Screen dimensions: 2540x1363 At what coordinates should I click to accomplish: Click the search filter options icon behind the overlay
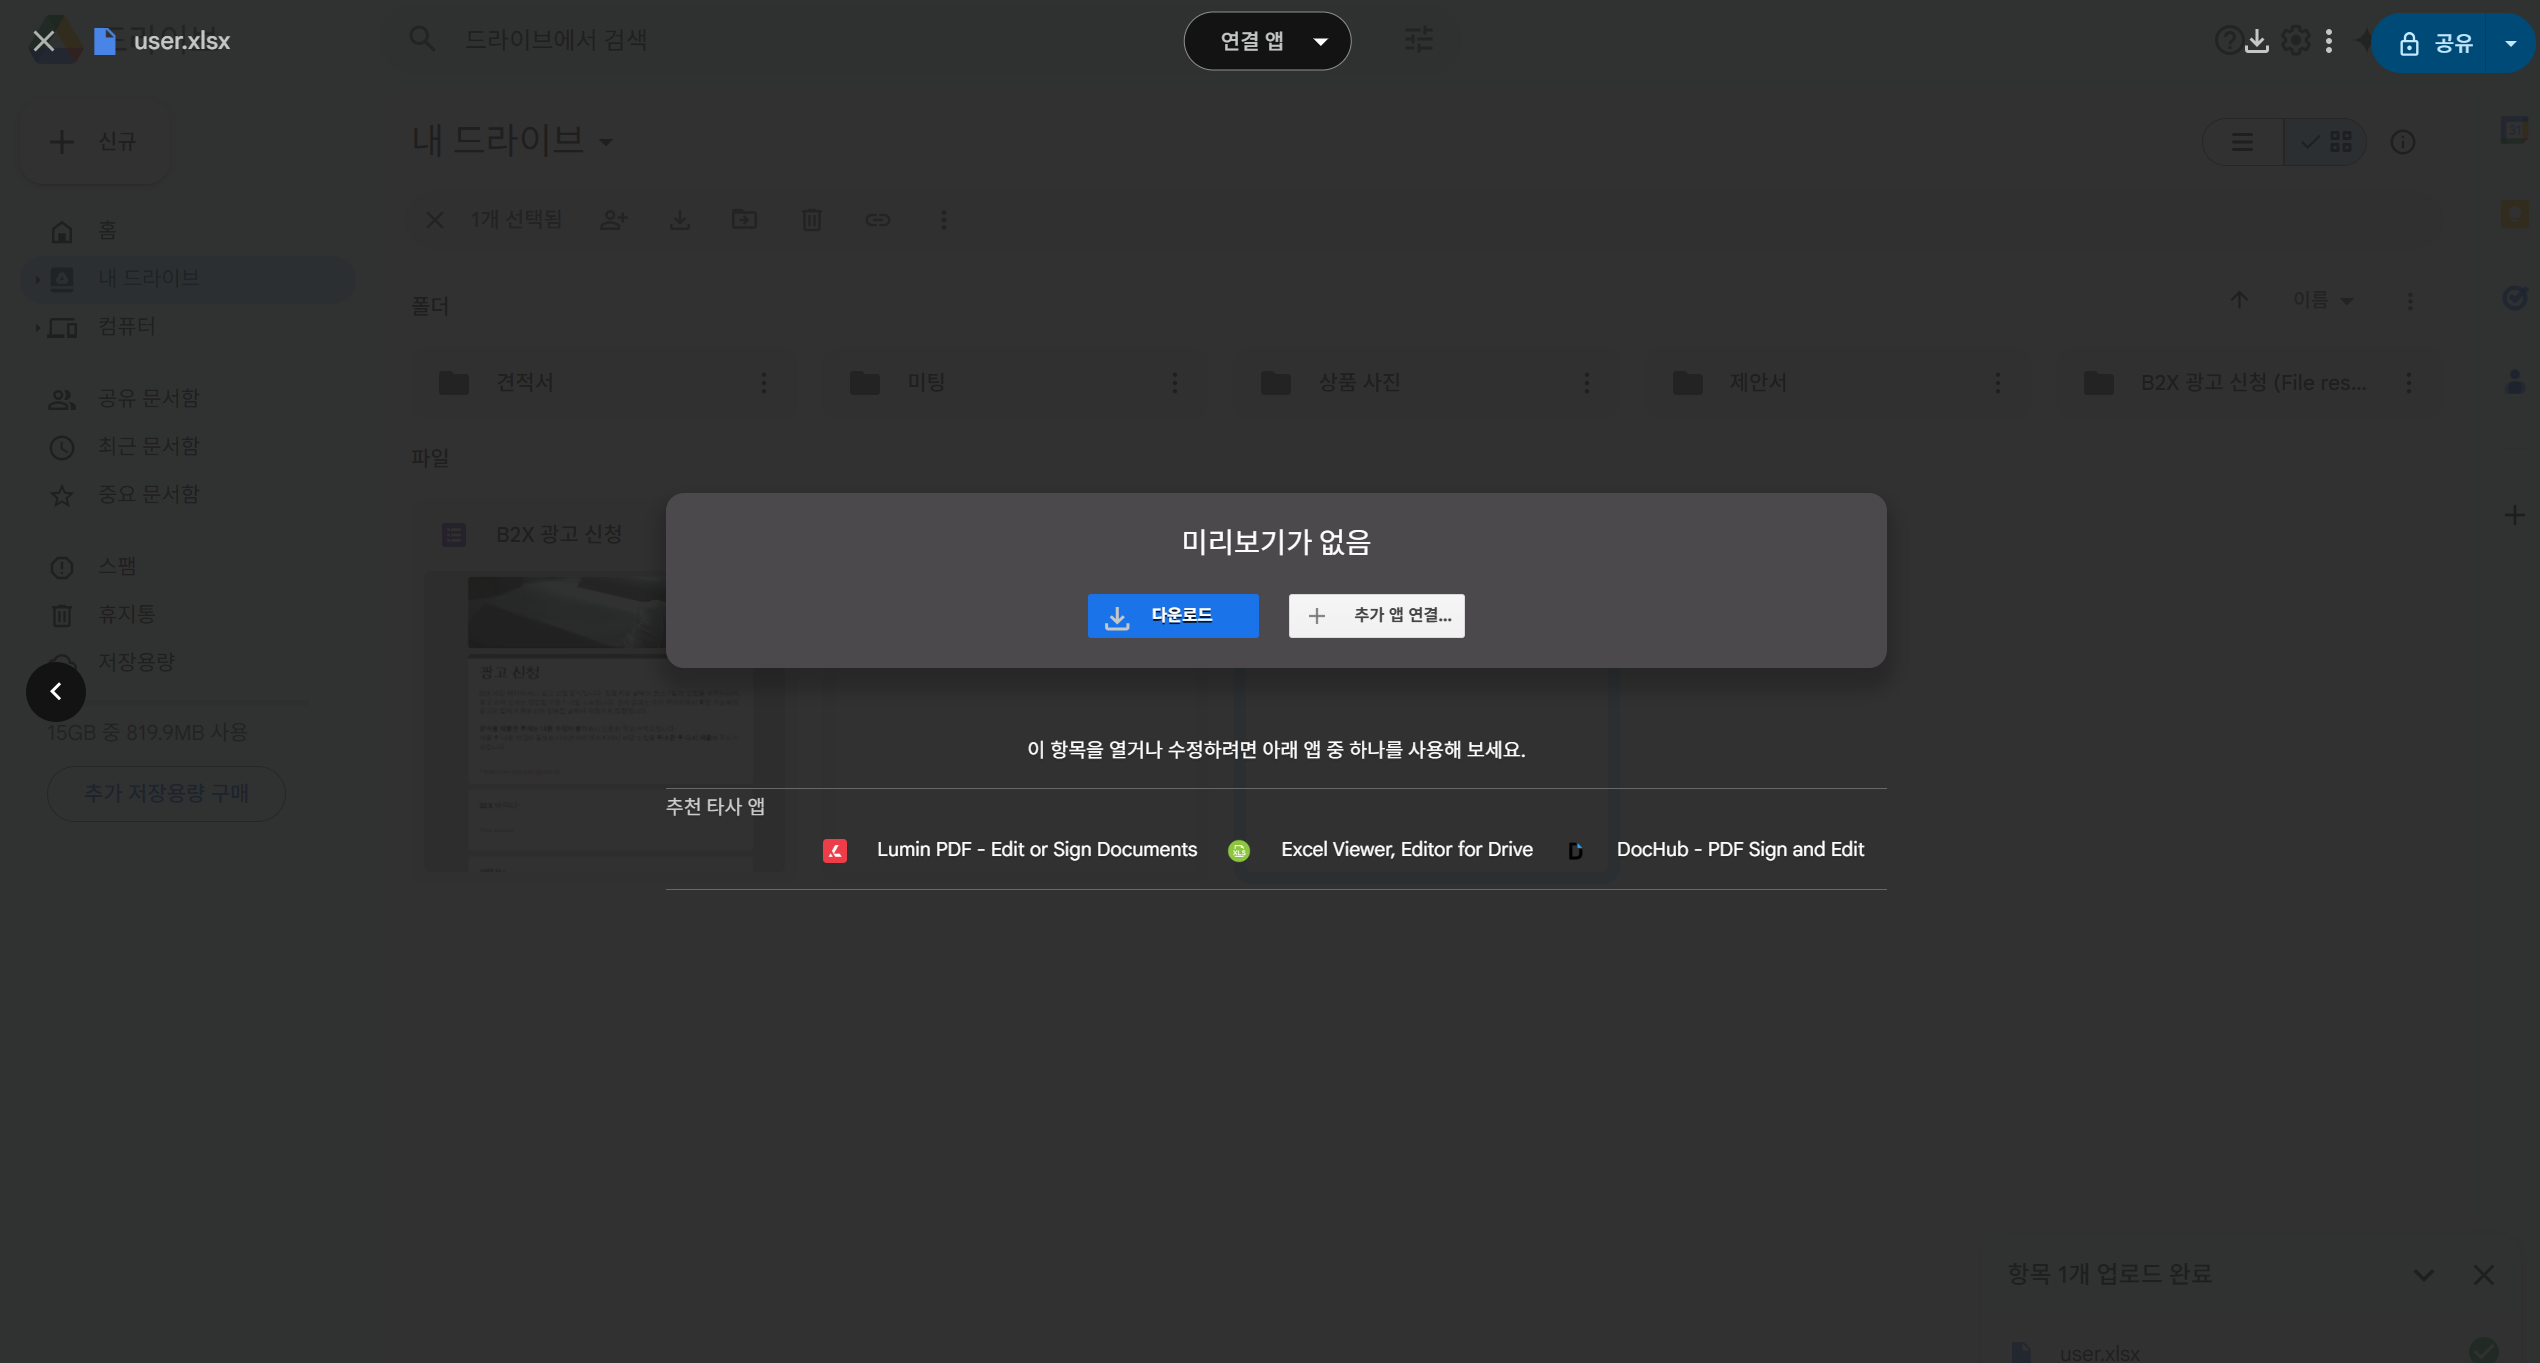click(1419, 40)
